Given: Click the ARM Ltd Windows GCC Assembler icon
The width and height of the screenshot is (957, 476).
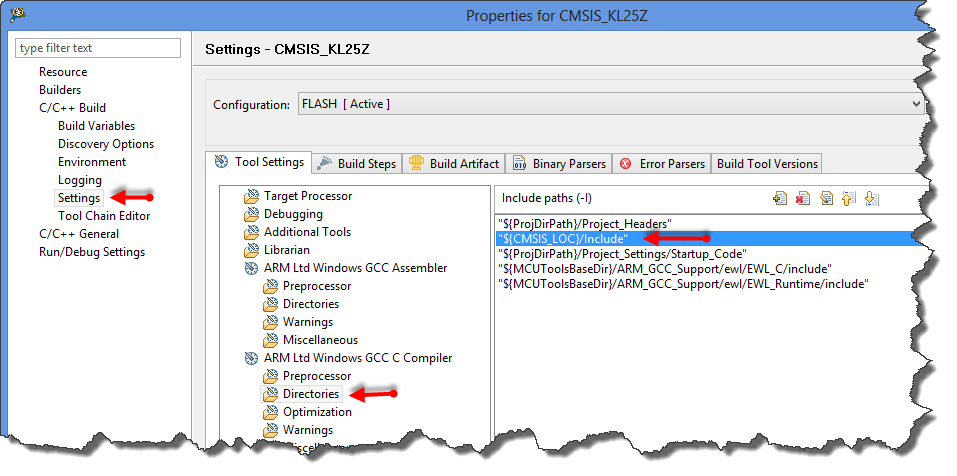Looking at the screenshot, I should click(251, 268).
